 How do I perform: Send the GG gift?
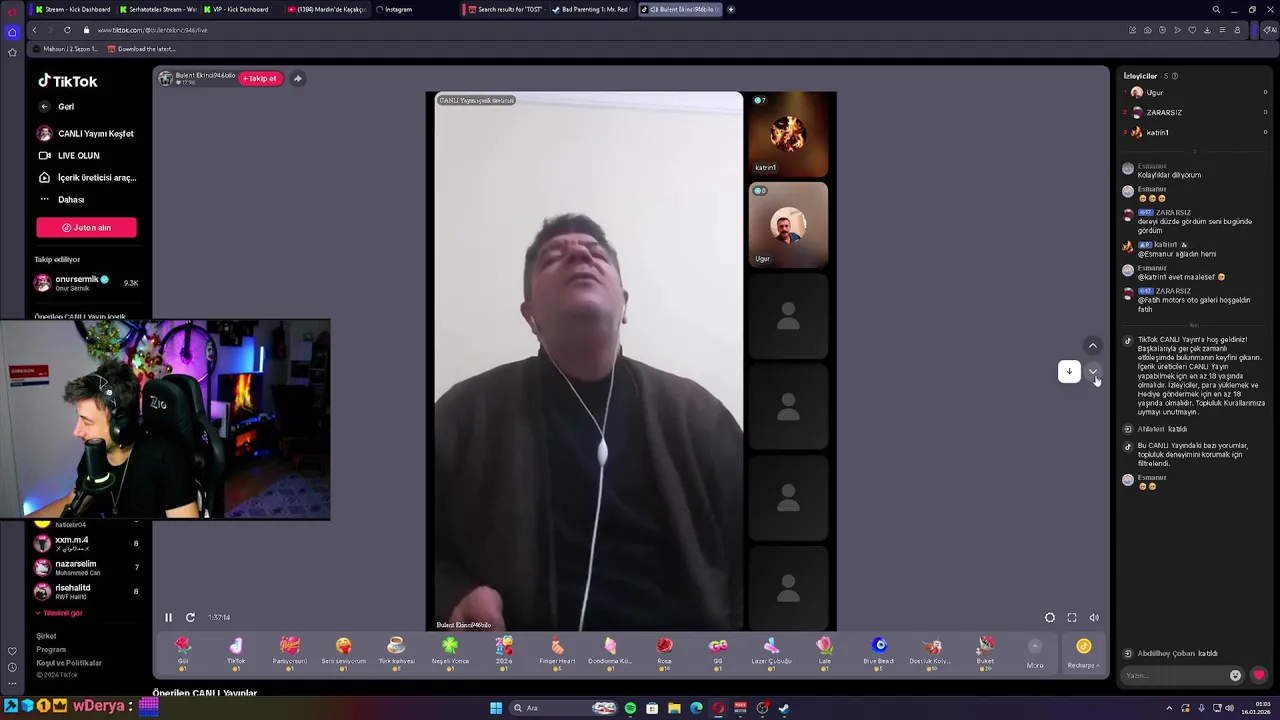tap(717, 652)
